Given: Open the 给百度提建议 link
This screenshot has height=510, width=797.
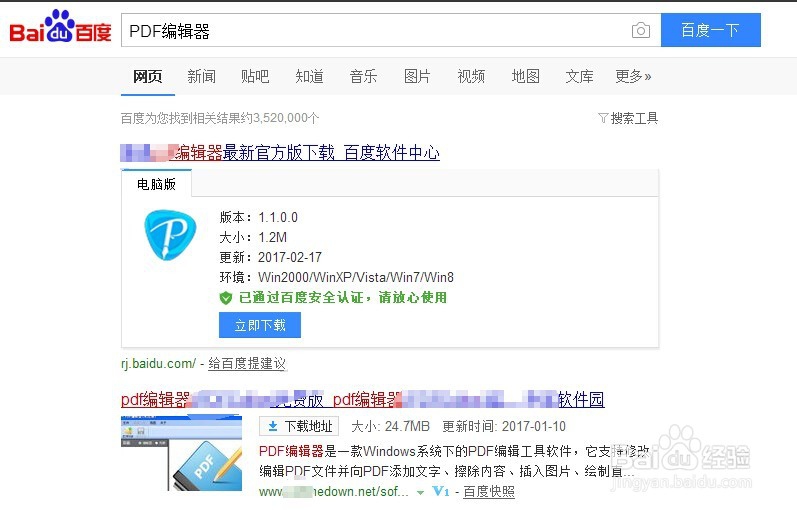Looking at the screenshot, I should coord(247,364).
